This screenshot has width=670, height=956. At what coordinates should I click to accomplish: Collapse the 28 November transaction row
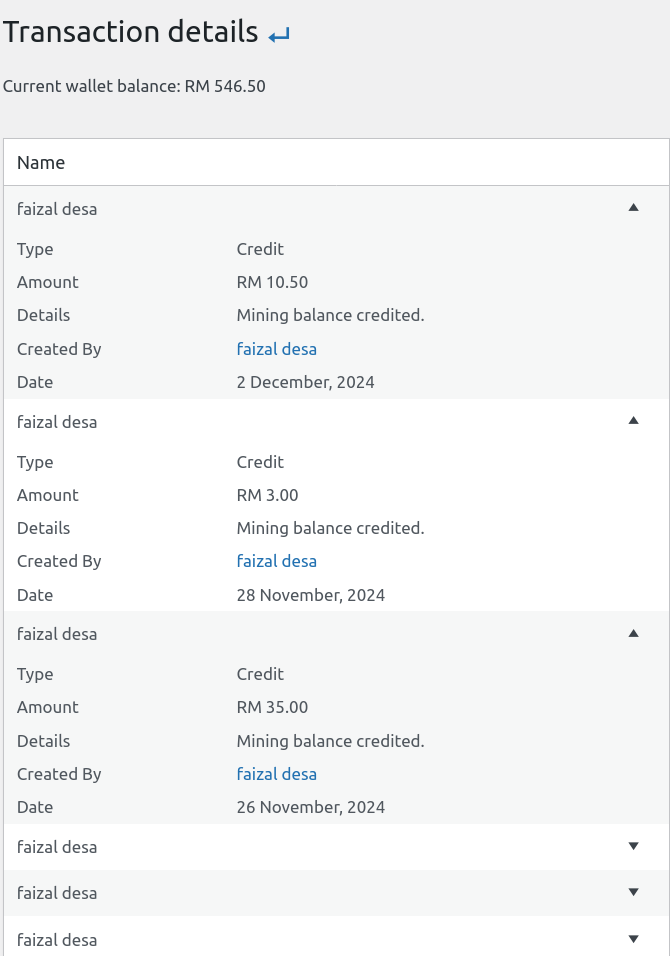click(632, 421)
